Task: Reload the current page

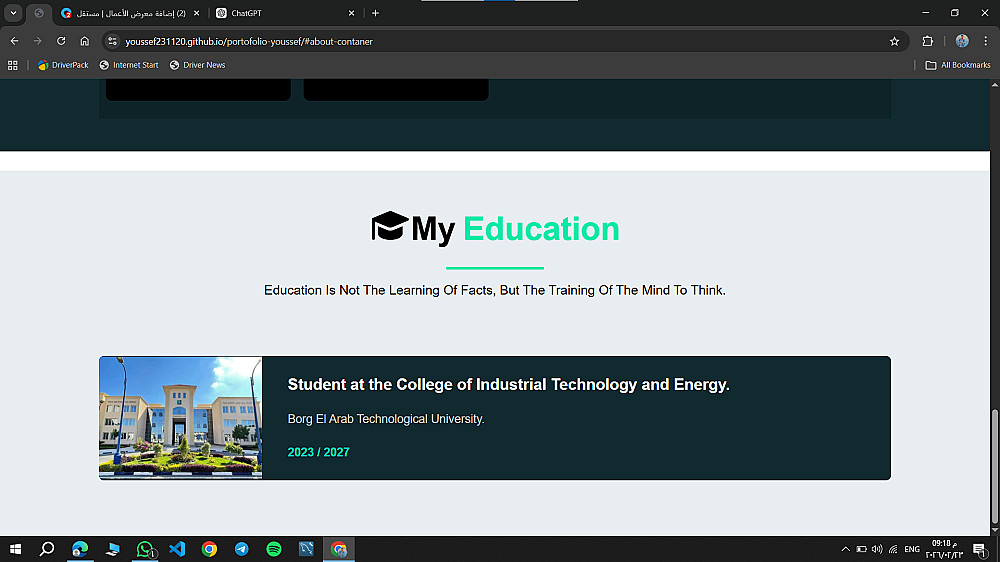Action: 61,41
